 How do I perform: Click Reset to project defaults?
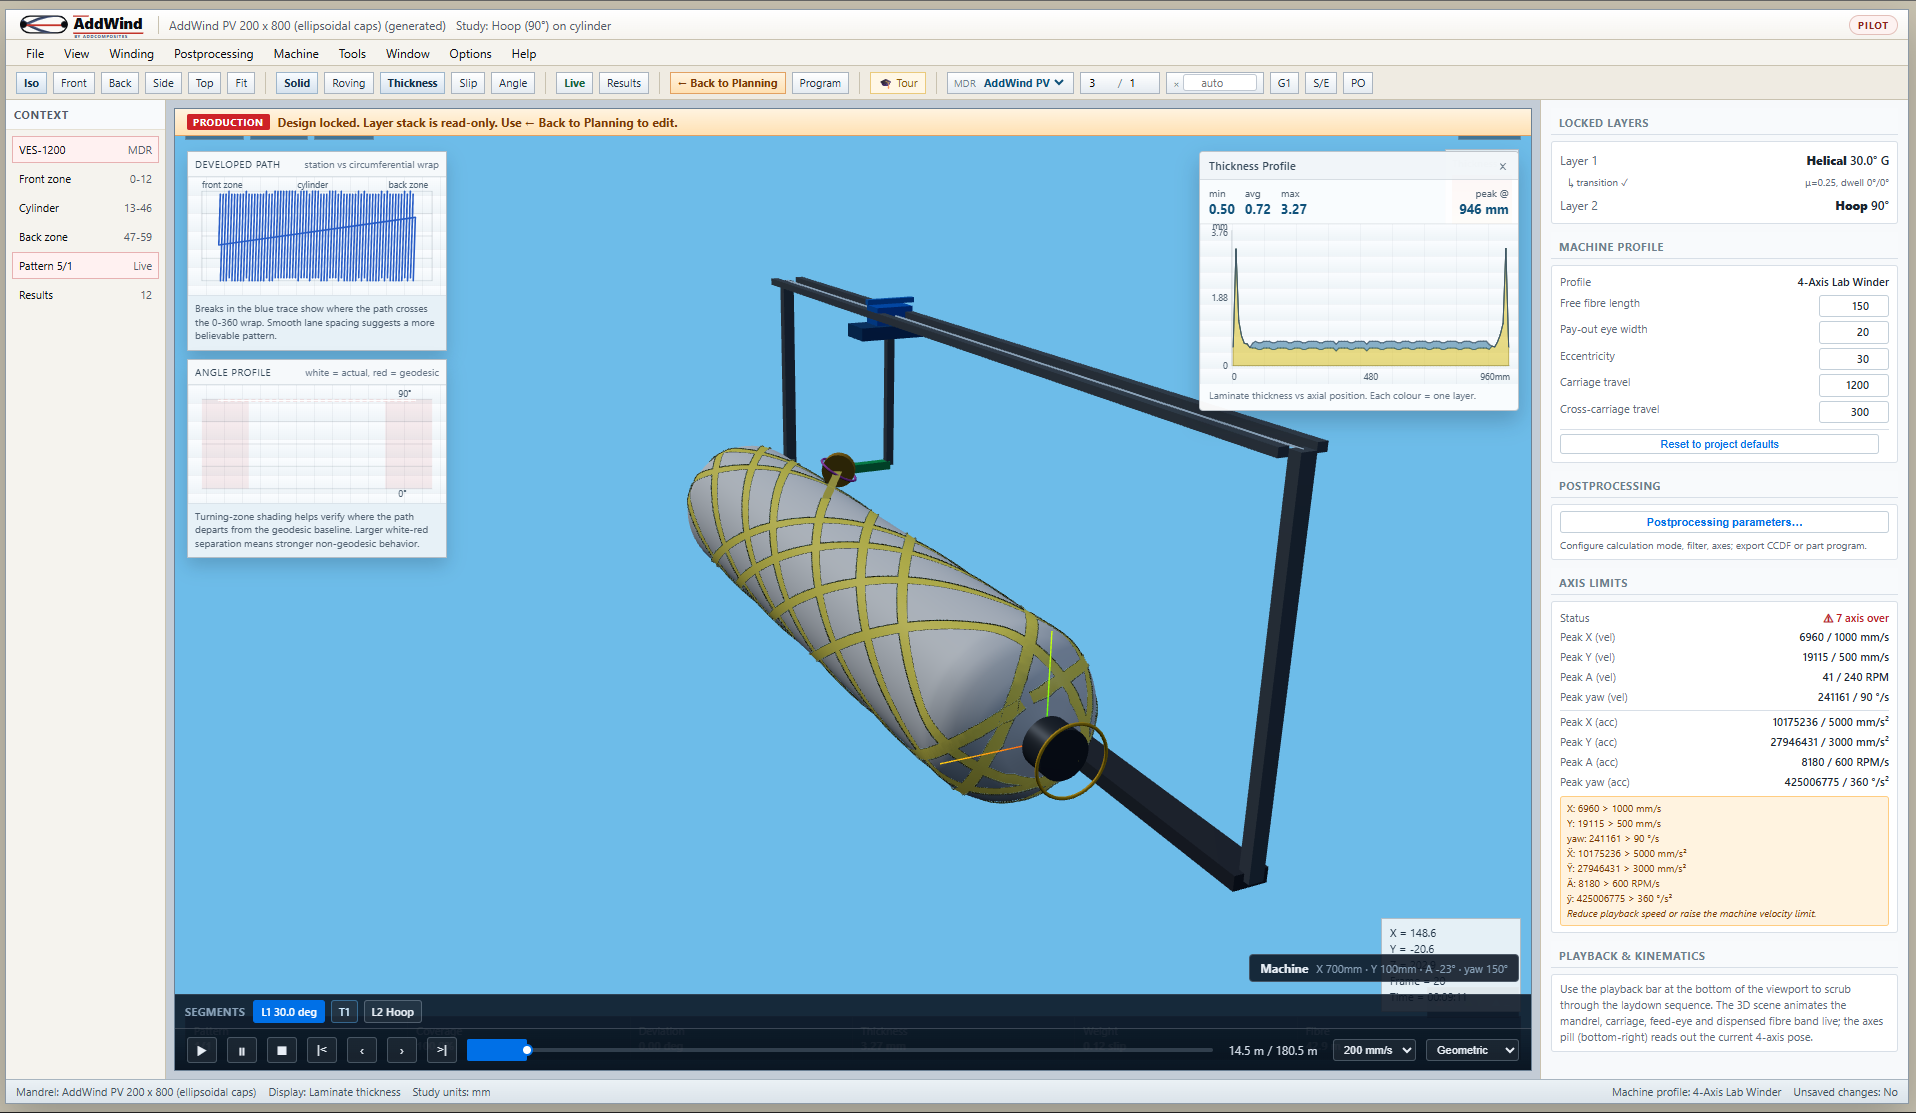(x=1719, y=444)
